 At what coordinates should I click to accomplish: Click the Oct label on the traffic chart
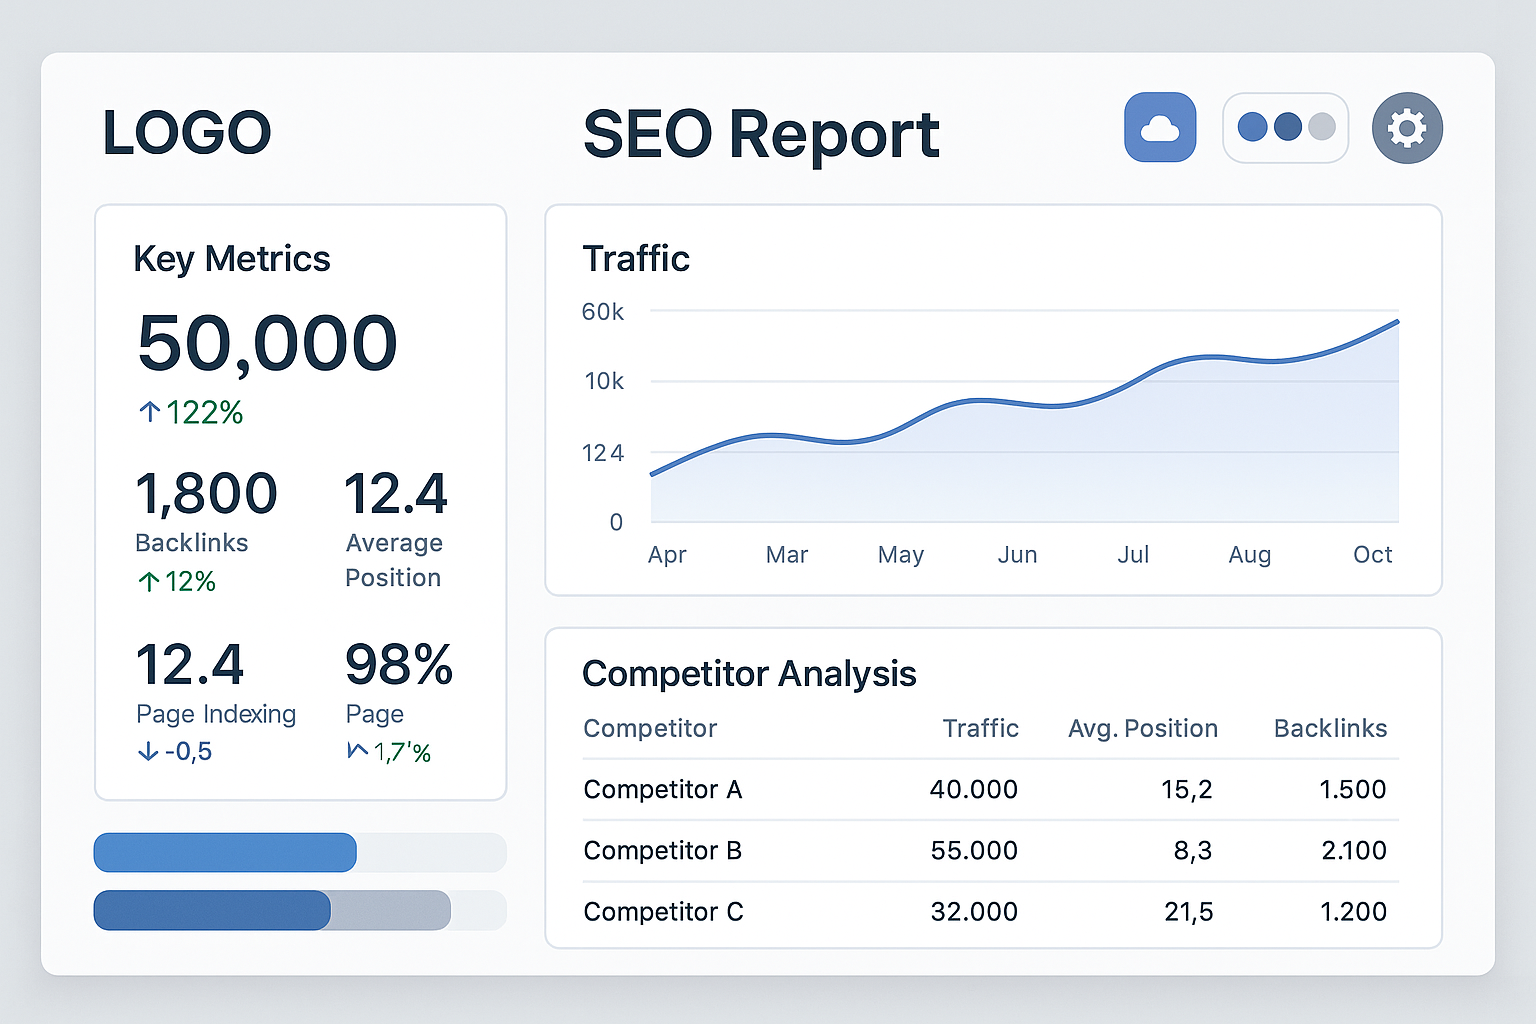1372,554
